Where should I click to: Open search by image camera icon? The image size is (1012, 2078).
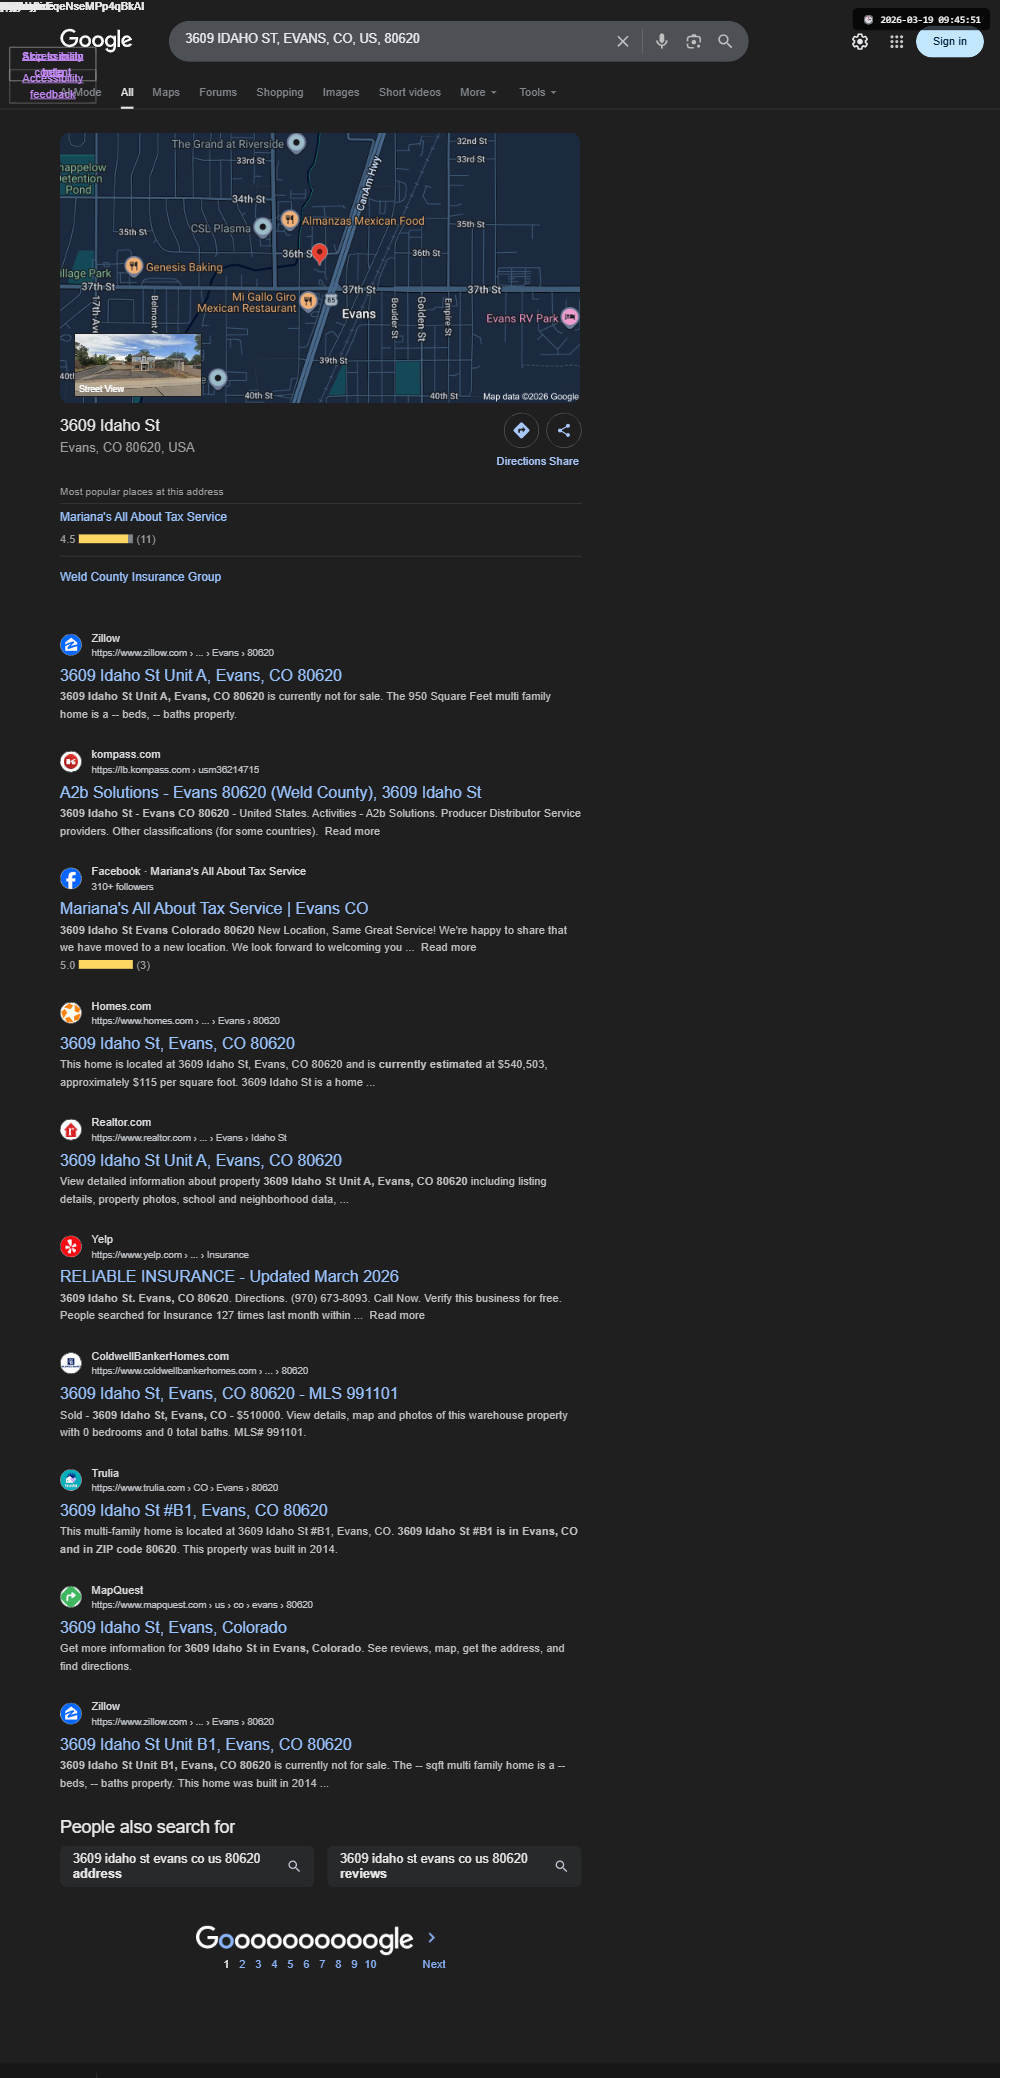[x=694, y=41]
